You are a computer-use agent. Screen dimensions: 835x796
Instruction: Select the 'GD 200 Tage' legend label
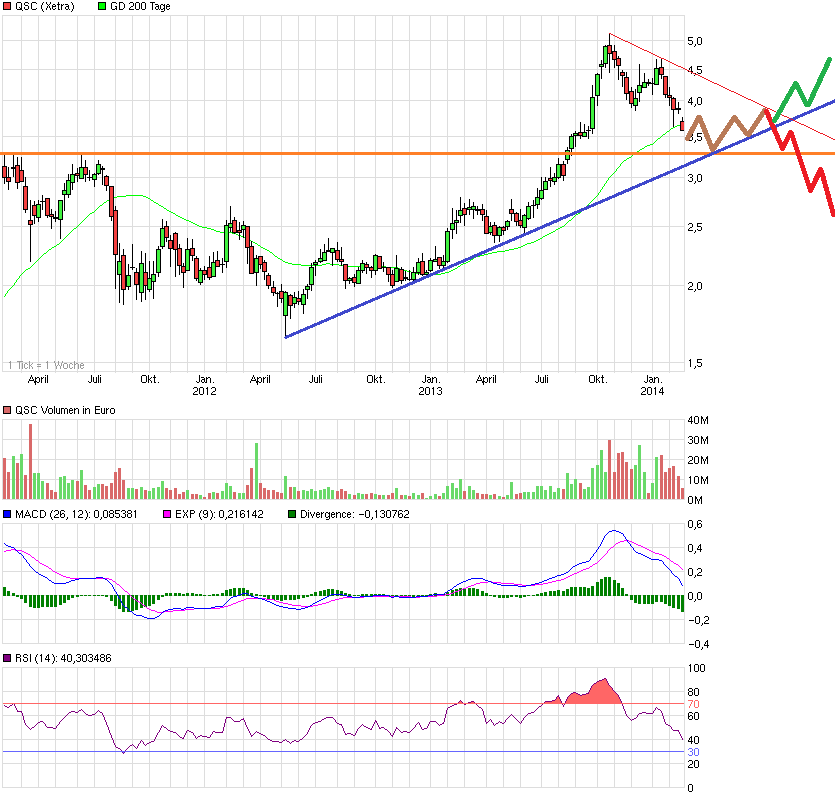tap(141, 6)
